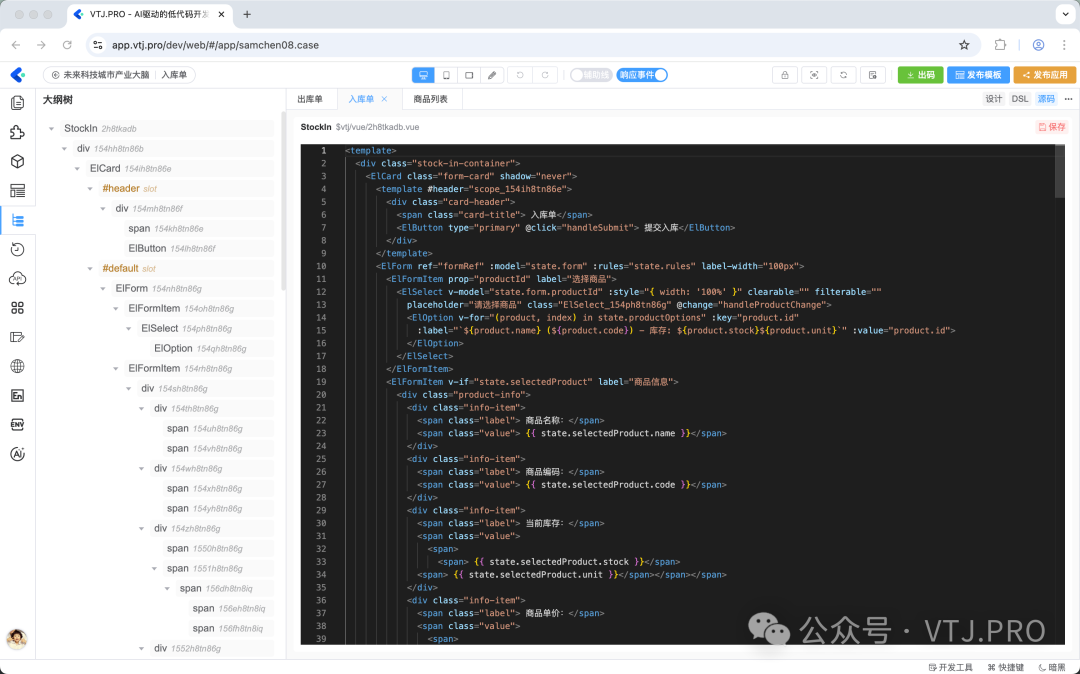Click the lock icon in toolbar
The image size is (1080, 674).
coord(785,75)
